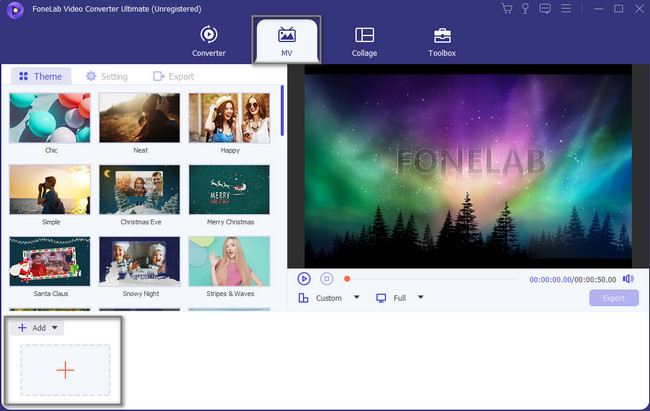Choose the Snowy Night theme

140,261
